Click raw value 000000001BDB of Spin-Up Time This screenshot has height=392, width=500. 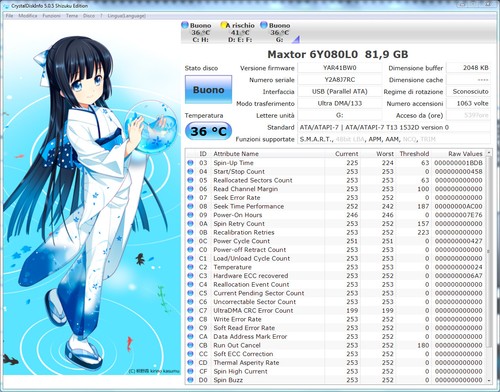pyautogui.click(x=458, y=163)
